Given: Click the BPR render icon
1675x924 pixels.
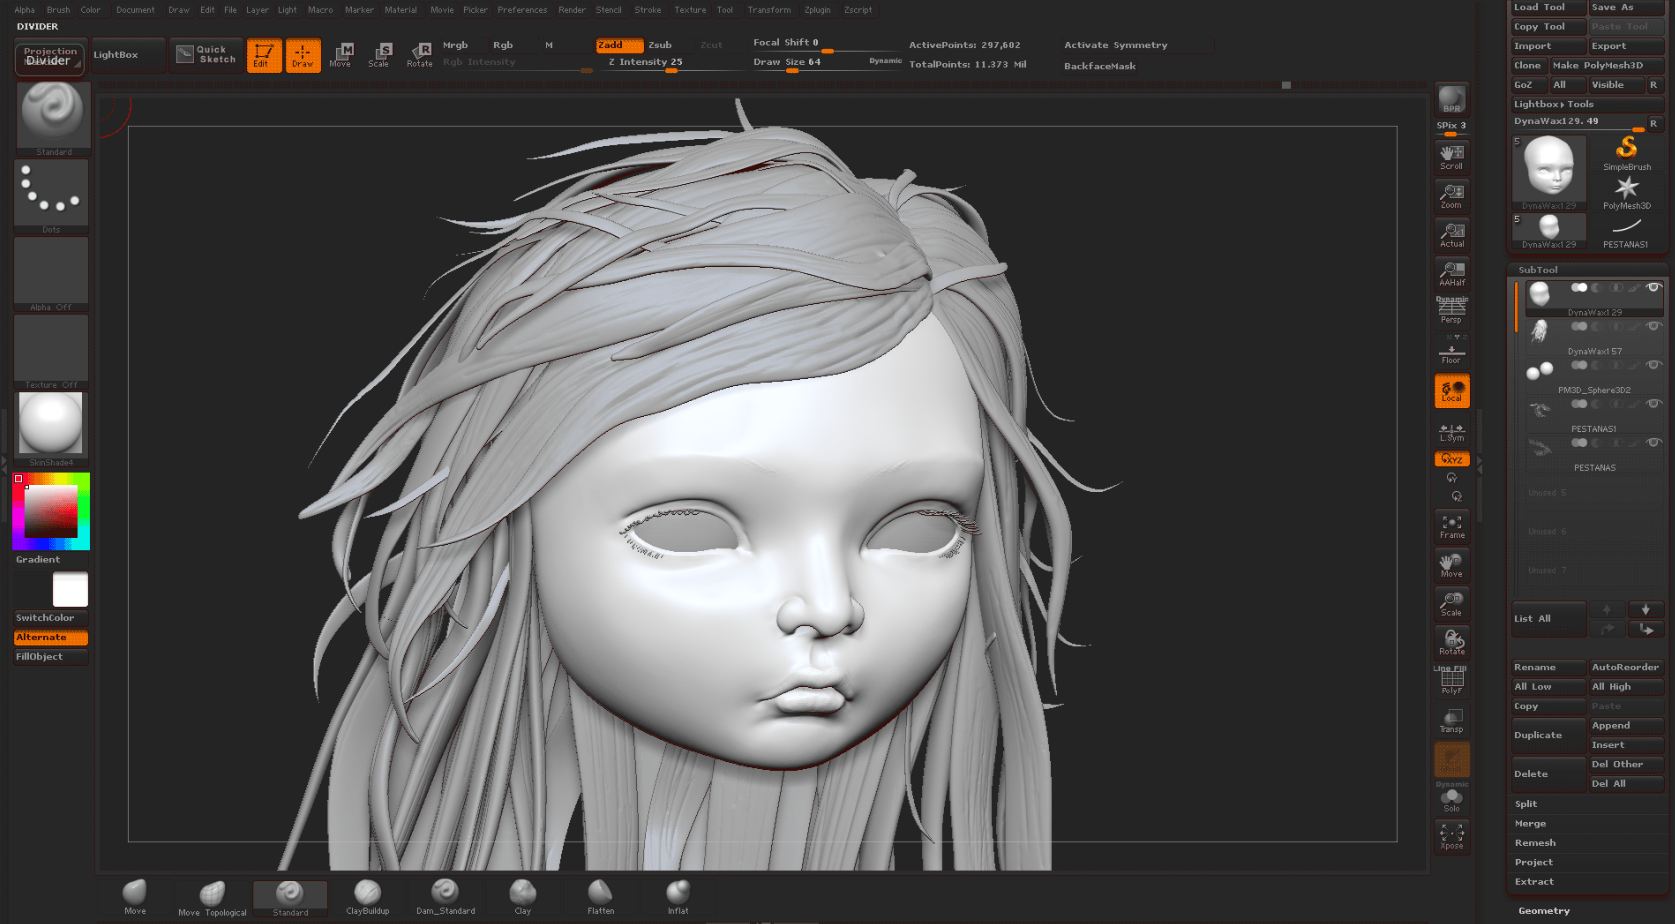Looking at the screenshot, I should [x=1451, y=99].
